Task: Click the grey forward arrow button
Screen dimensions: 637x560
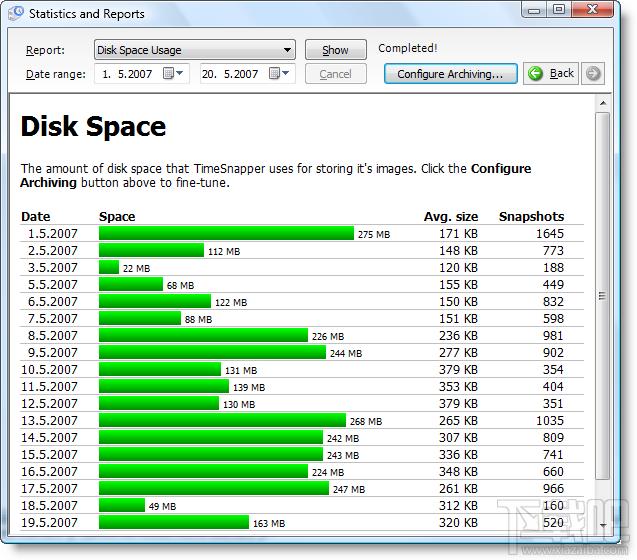Action: pyautogui.click(x=593, y=74)
